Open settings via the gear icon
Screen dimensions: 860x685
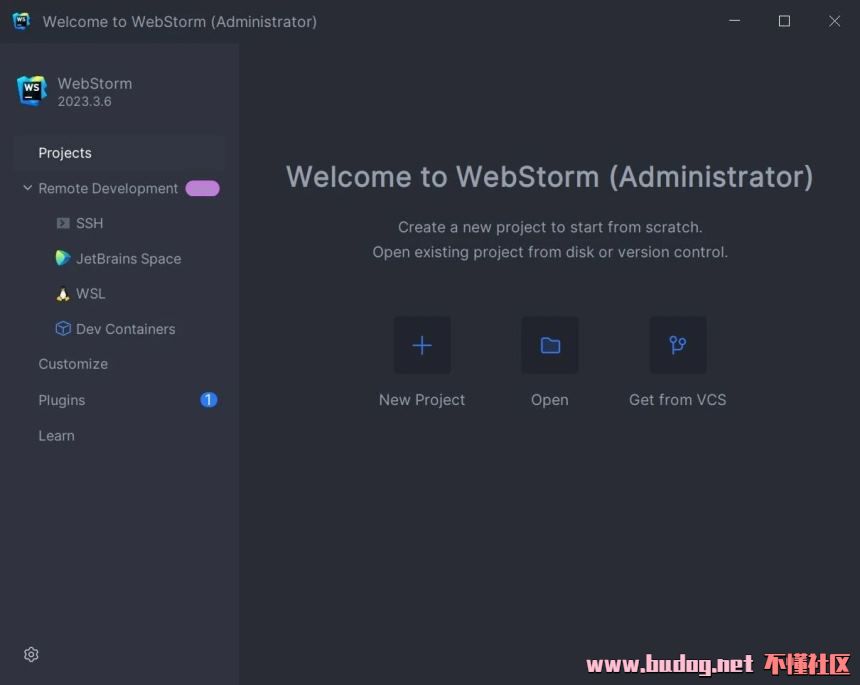[31, 654]
